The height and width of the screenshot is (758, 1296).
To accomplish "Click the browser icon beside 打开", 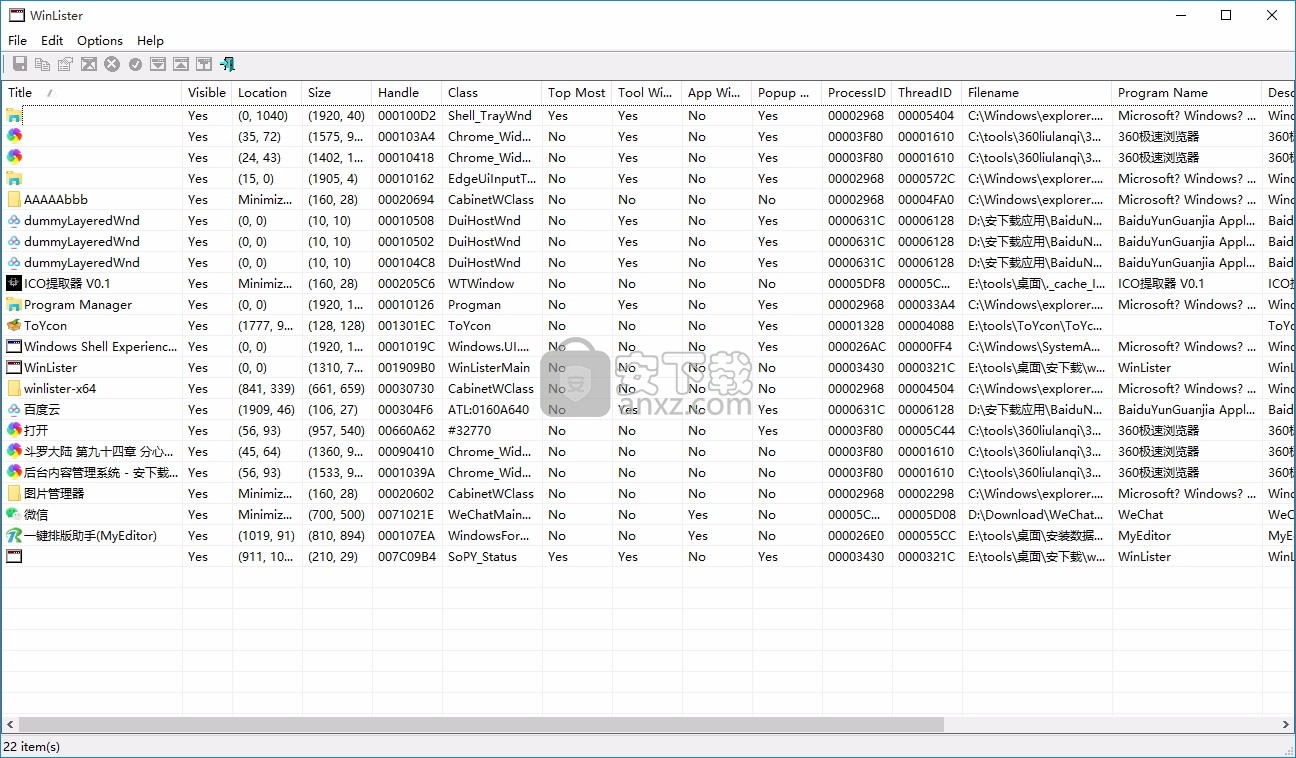I will 14,430.
